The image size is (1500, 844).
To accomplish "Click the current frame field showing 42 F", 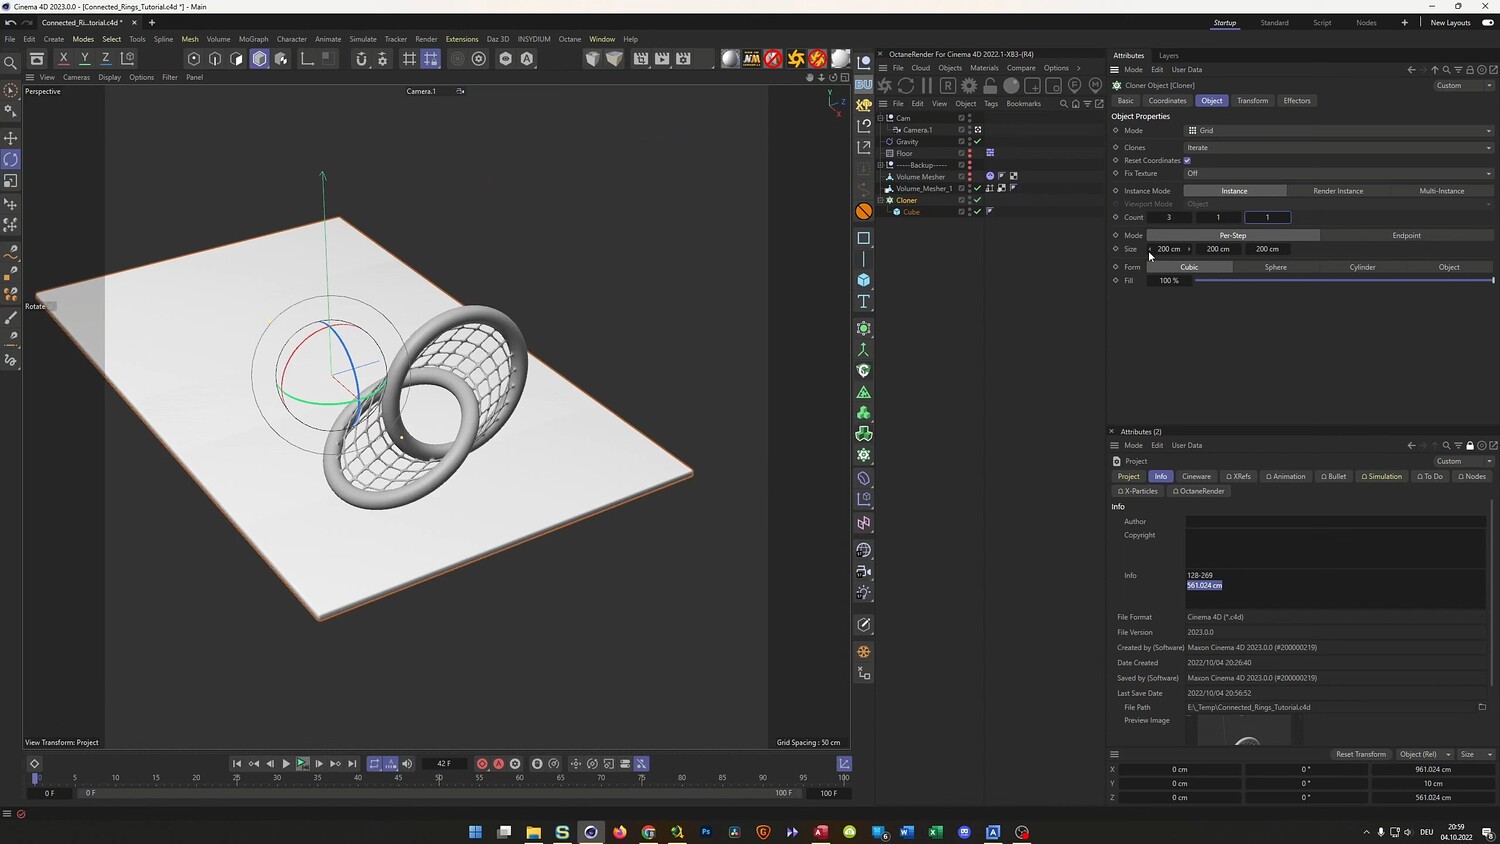I will pyautogui.click(x=444, y=764).
